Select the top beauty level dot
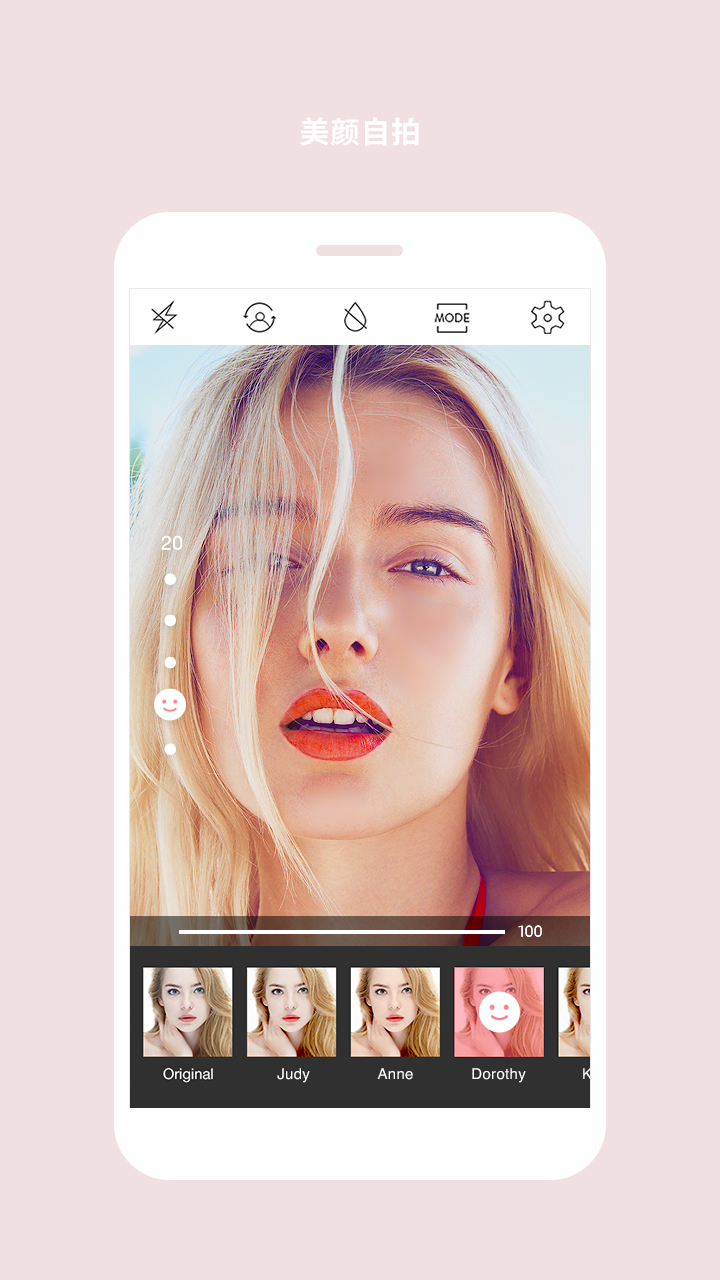720x1280 pixels. (170, 579)
